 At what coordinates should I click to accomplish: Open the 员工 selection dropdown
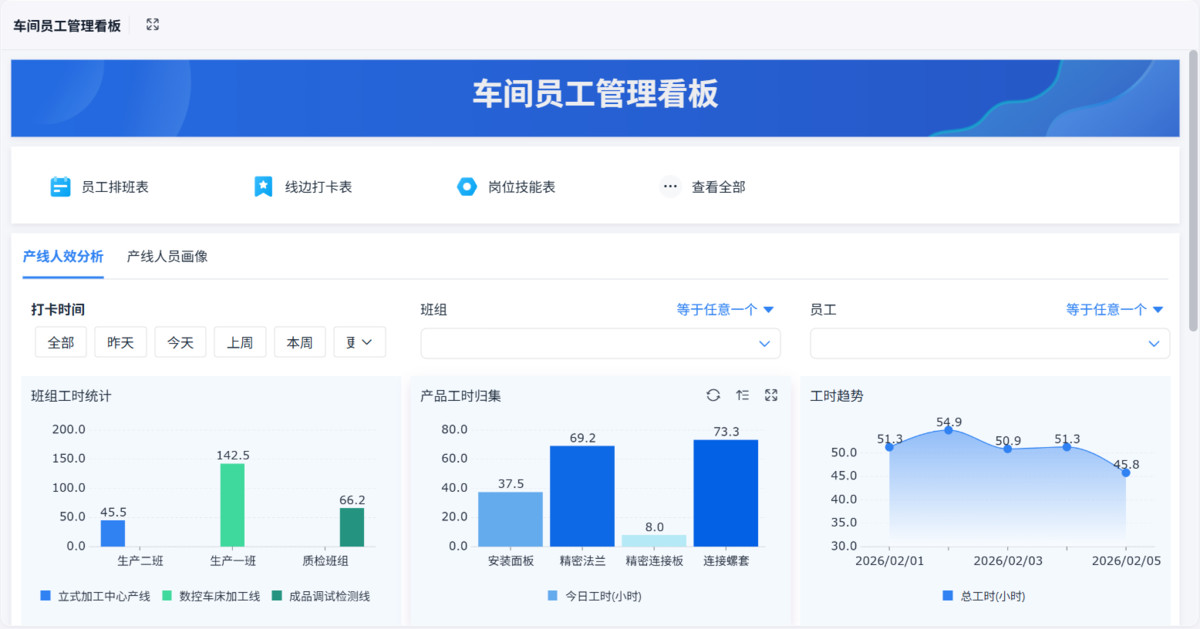(x=989, y=344)
